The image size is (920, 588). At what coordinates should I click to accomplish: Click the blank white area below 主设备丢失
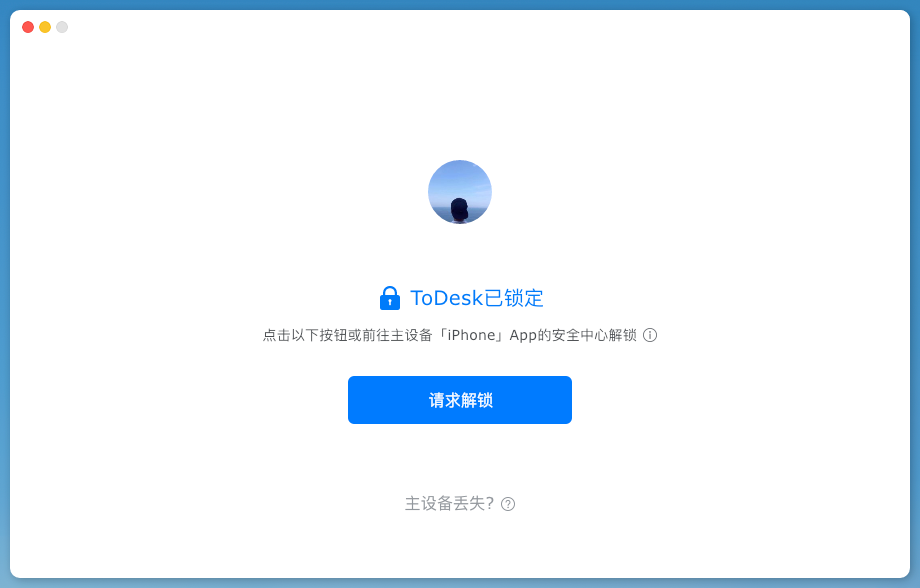click(460, 546)
